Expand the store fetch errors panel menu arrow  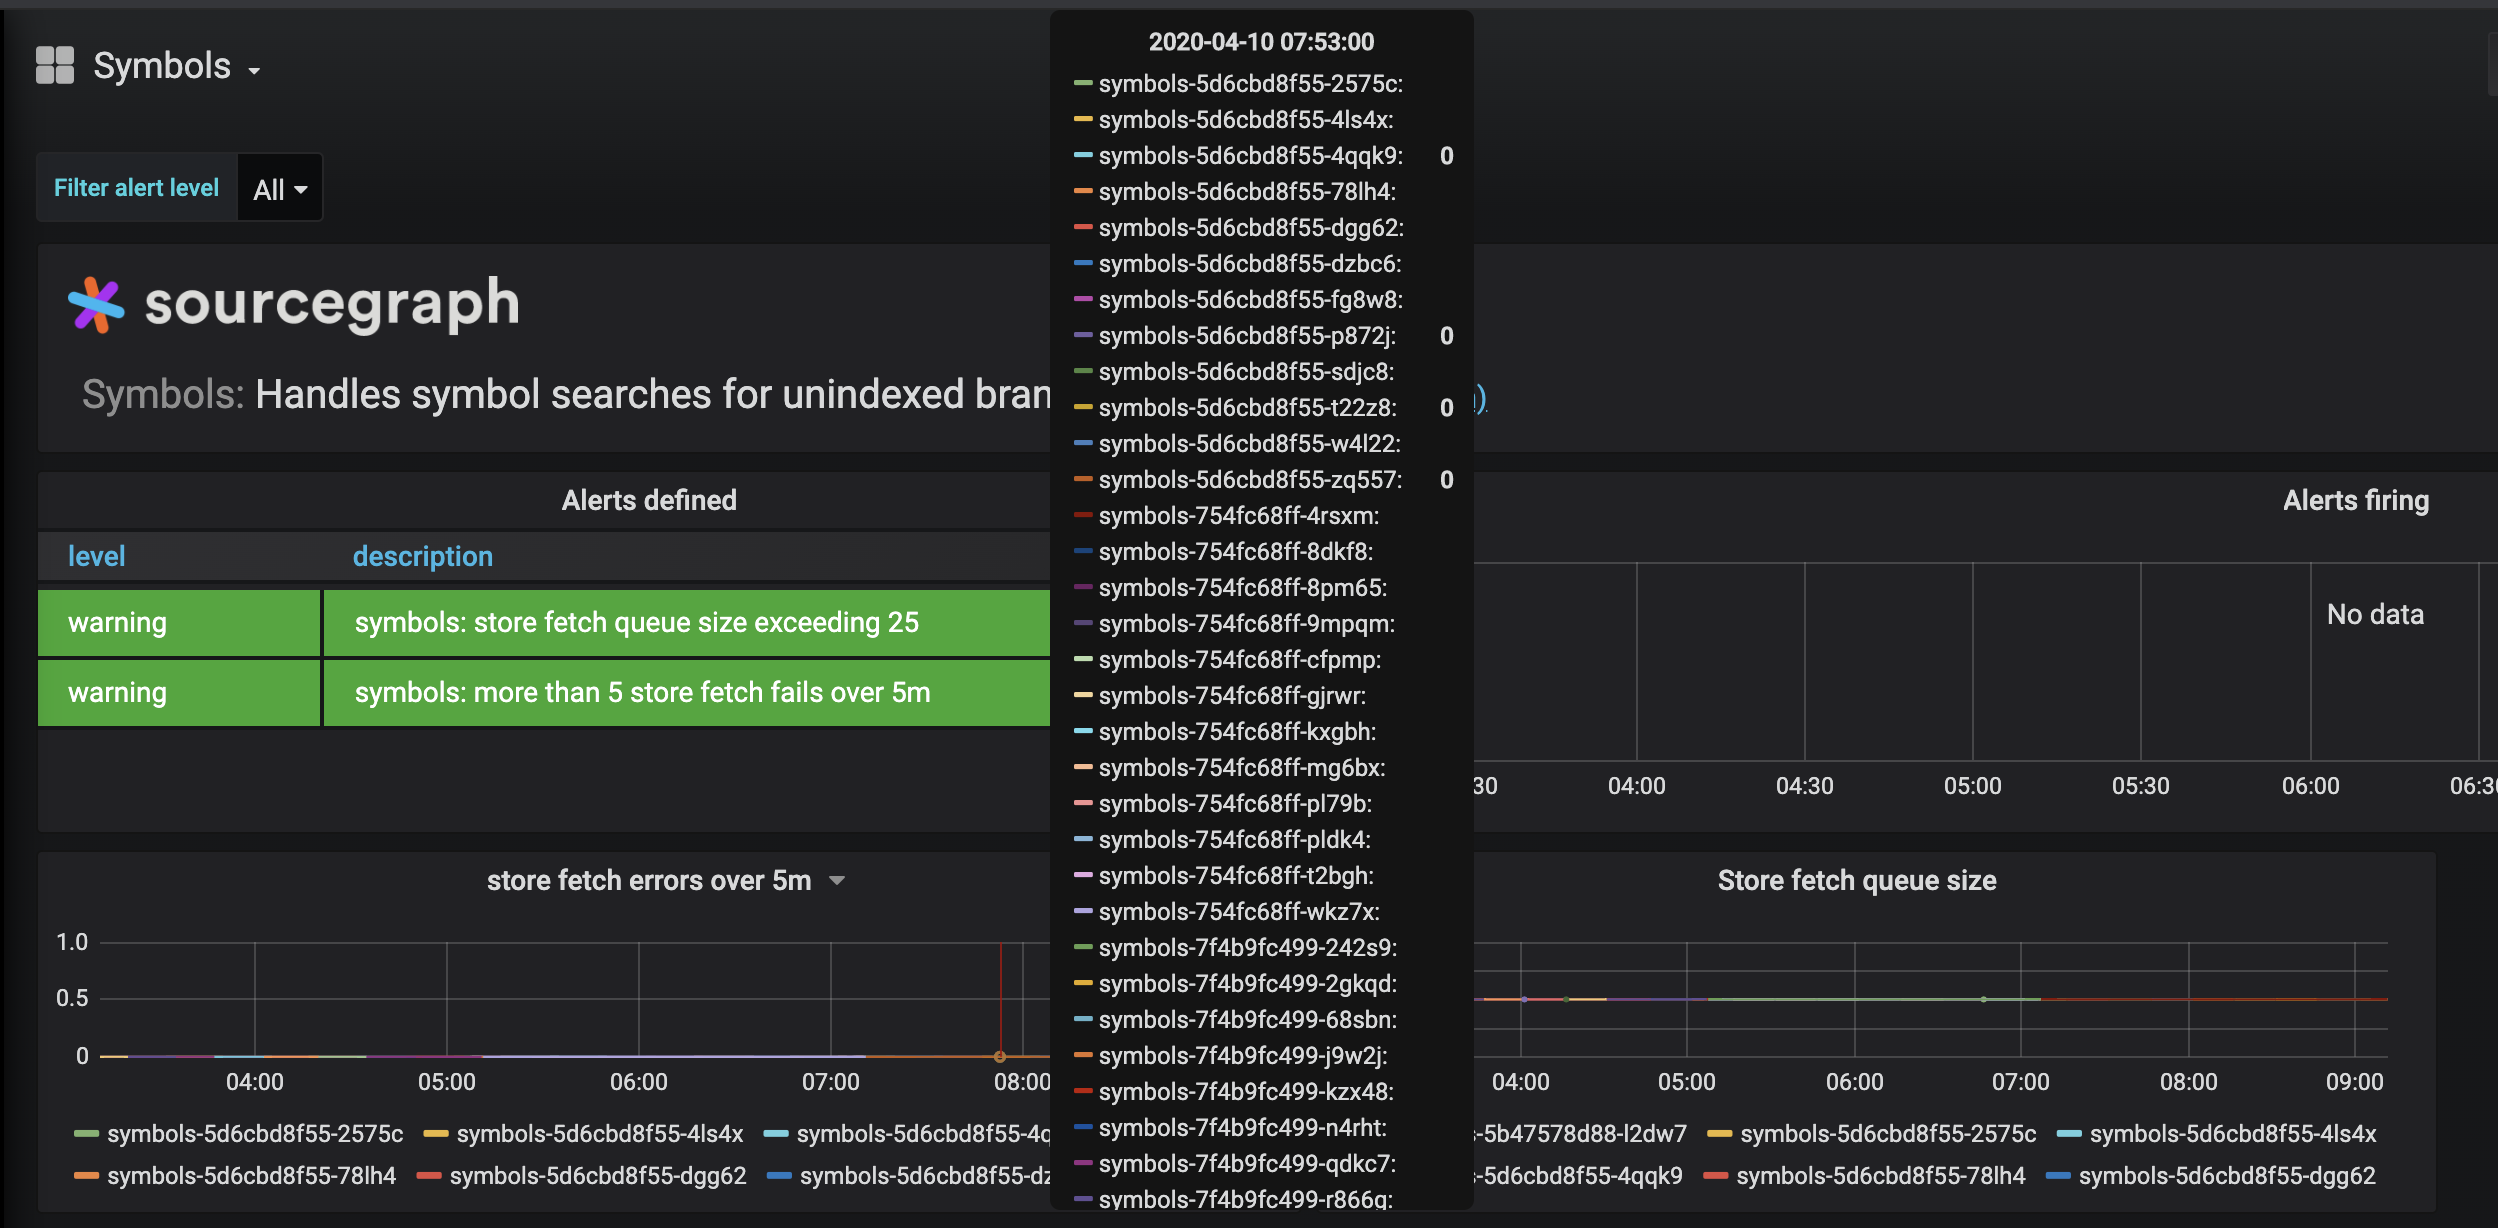[838, 881]
